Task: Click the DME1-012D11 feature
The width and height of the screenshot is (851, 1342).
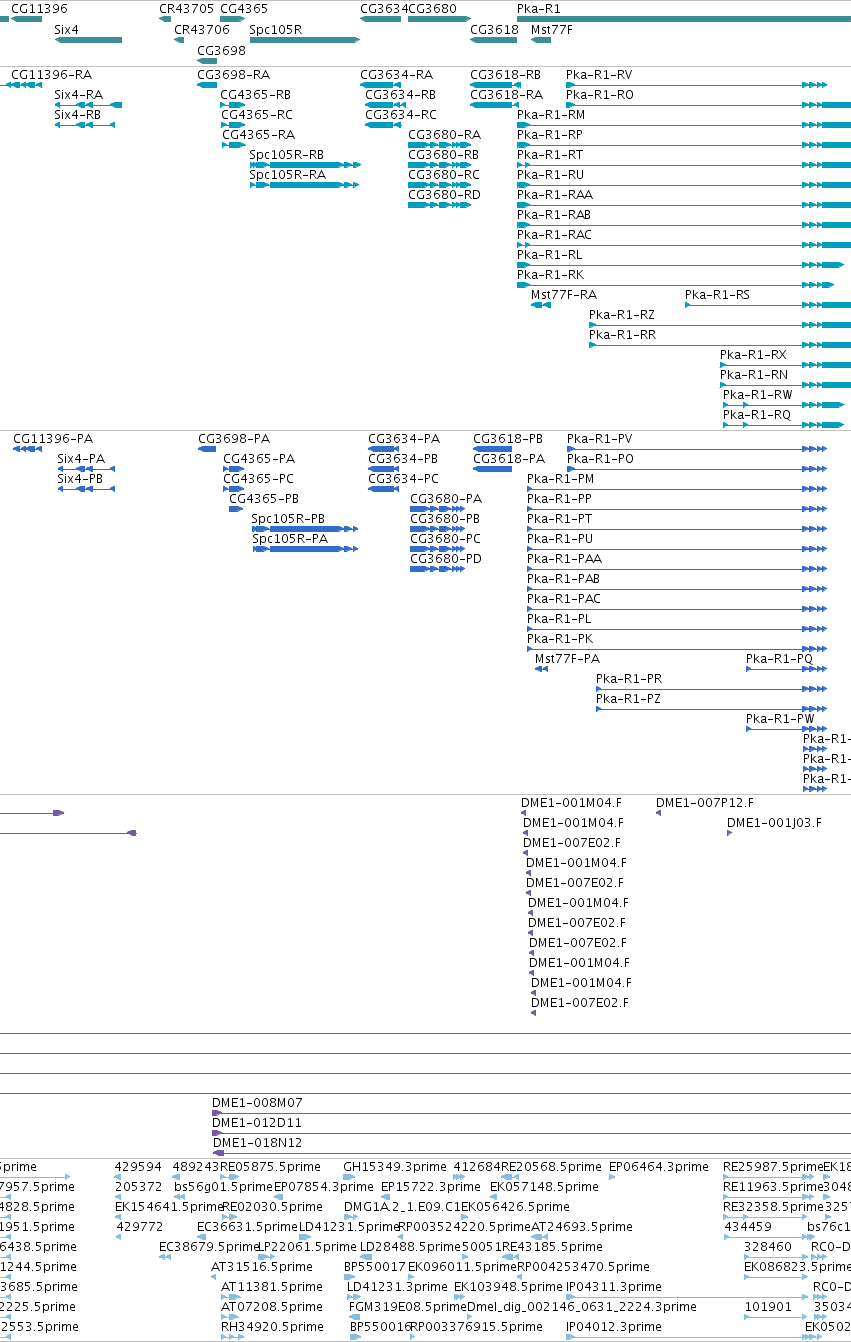Action: point(257,1123)
